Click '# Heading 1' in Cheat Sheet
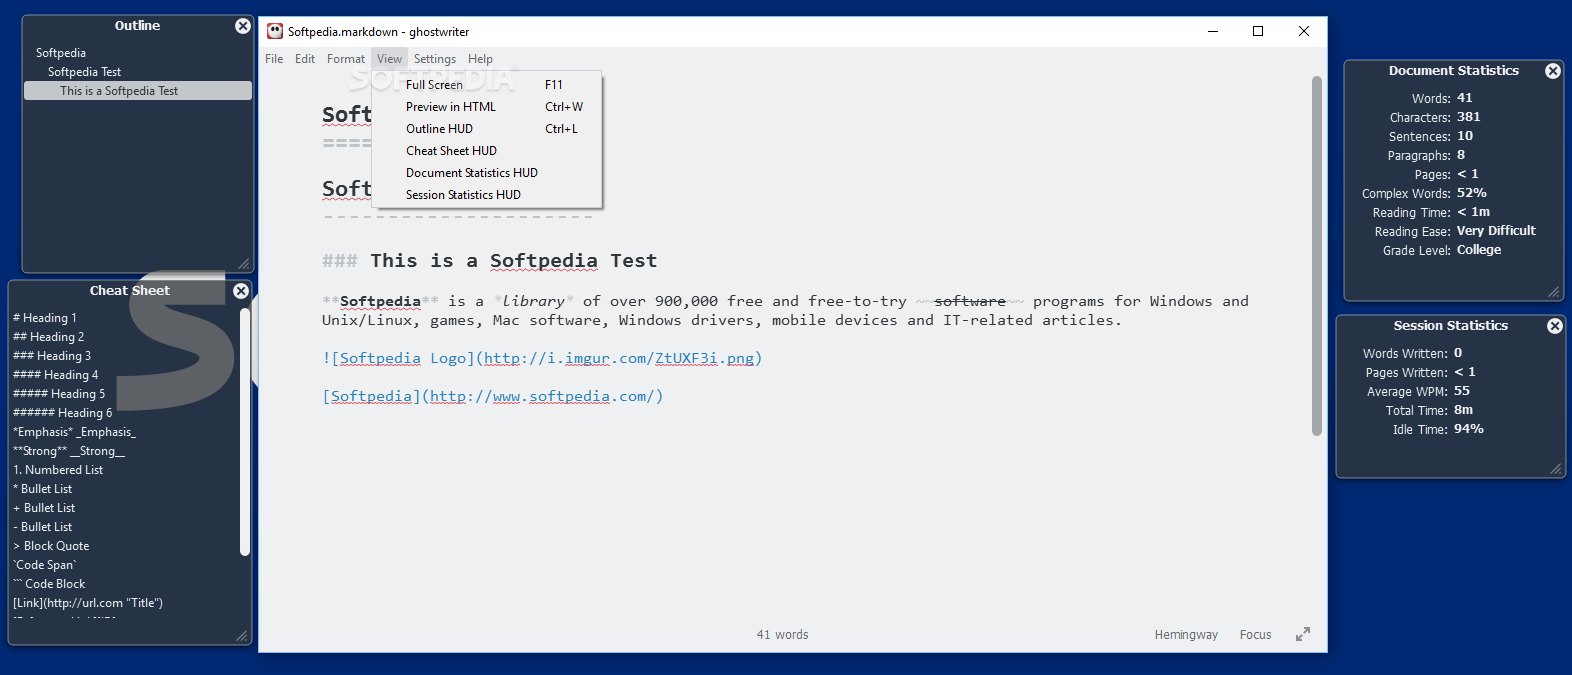 click(x=45, y=318)
